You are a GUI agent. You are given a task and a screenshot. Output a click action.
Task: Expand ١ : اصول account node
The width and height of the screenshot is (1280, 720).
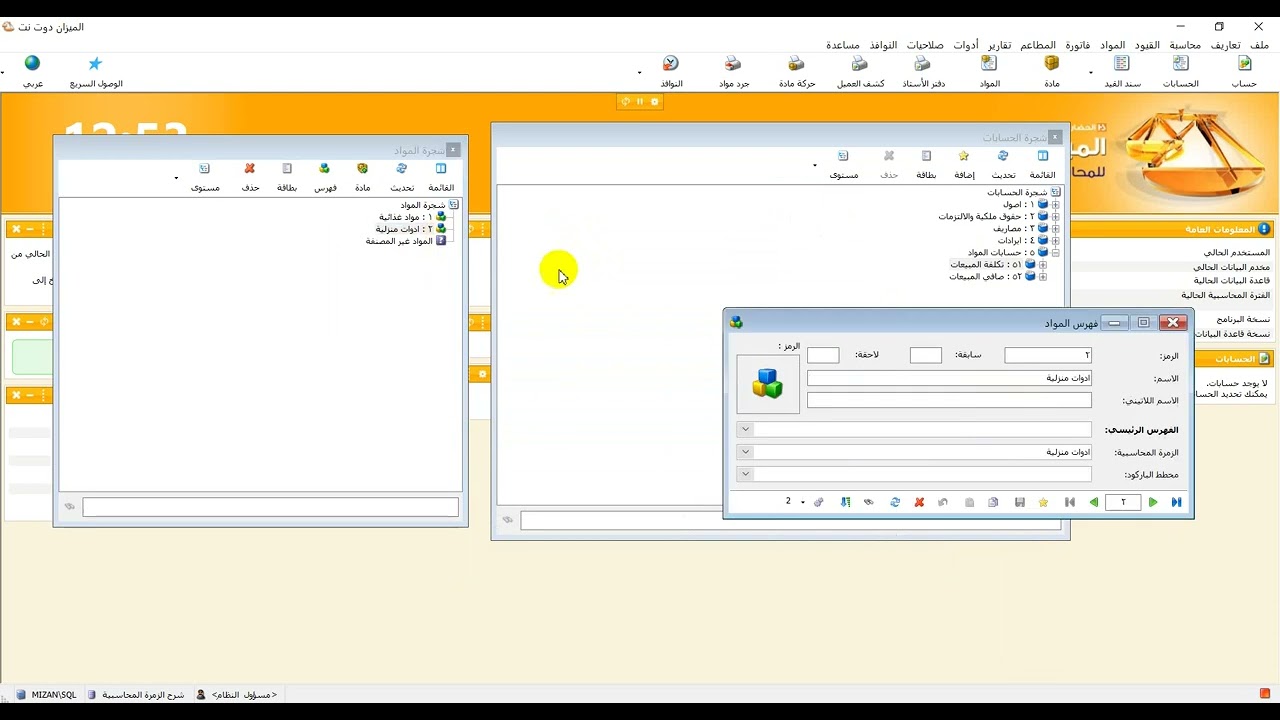point(1056,204)
